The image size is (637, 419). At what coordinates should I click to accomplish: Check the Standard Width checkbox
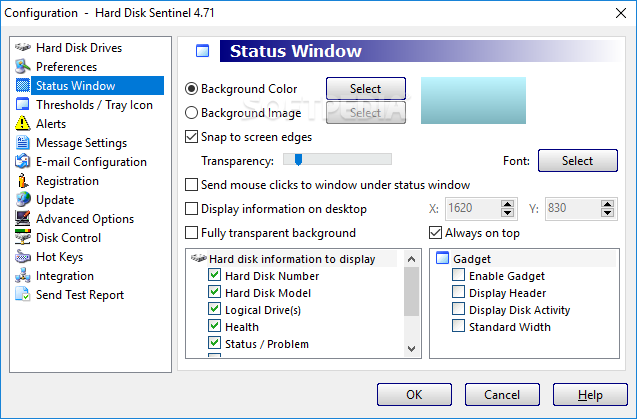459,326
